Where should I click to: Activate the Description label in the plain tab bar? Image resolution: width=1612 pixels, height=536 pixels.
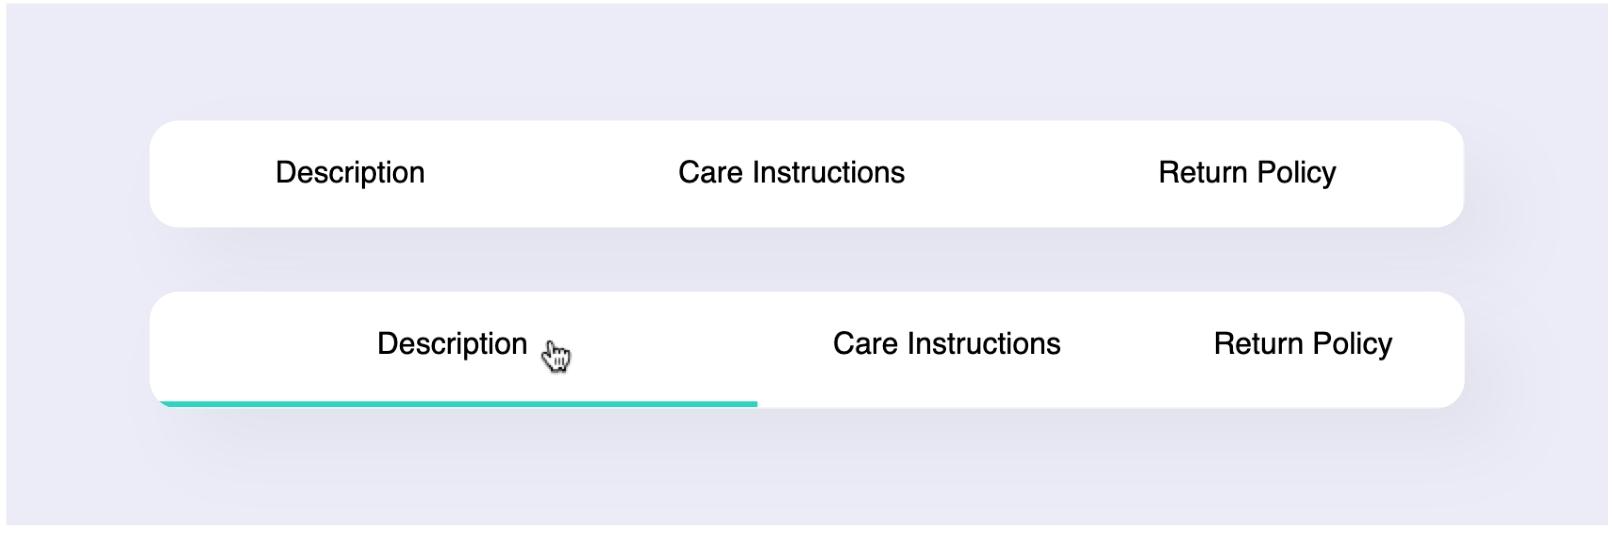point(350,173)
